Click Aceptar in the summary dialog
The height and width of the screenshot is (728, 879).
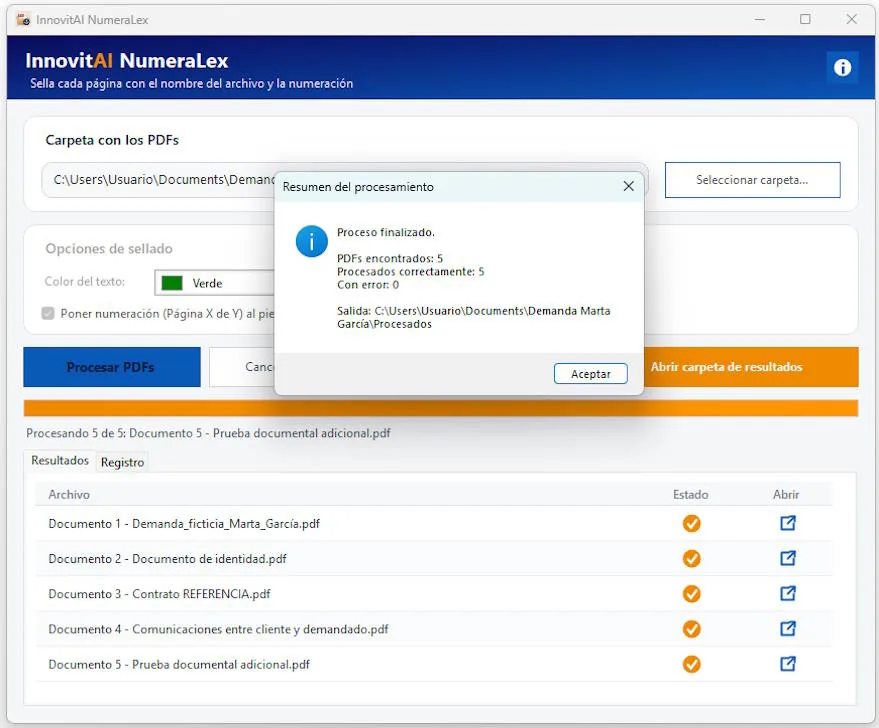point(590,374)
